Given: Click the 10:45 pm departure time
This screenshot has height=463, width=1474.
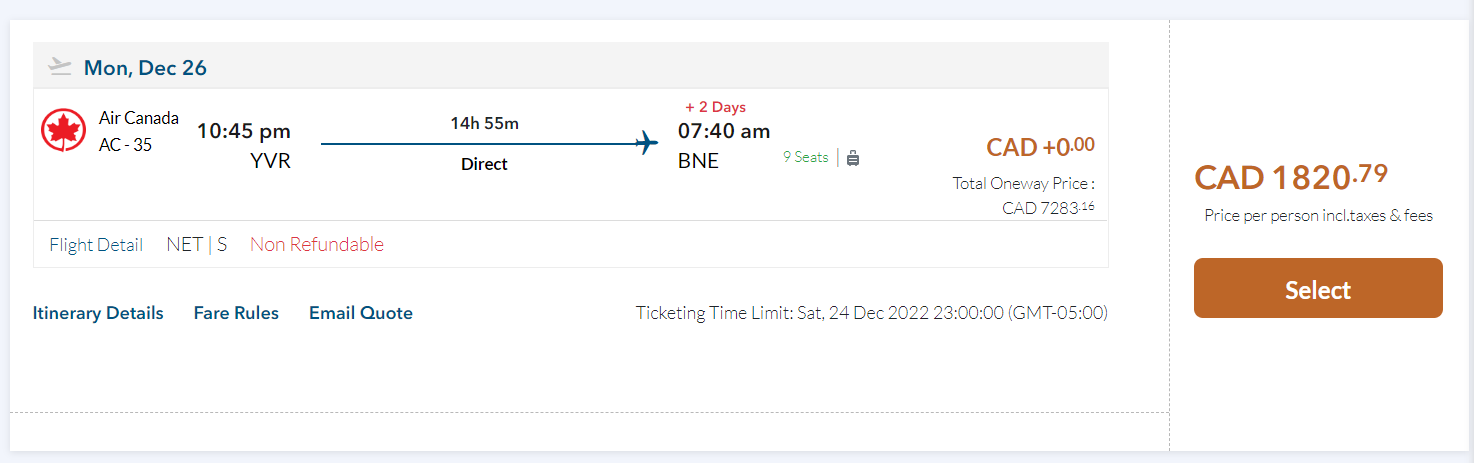Looking at the screenshot, I should click(244, 131).
